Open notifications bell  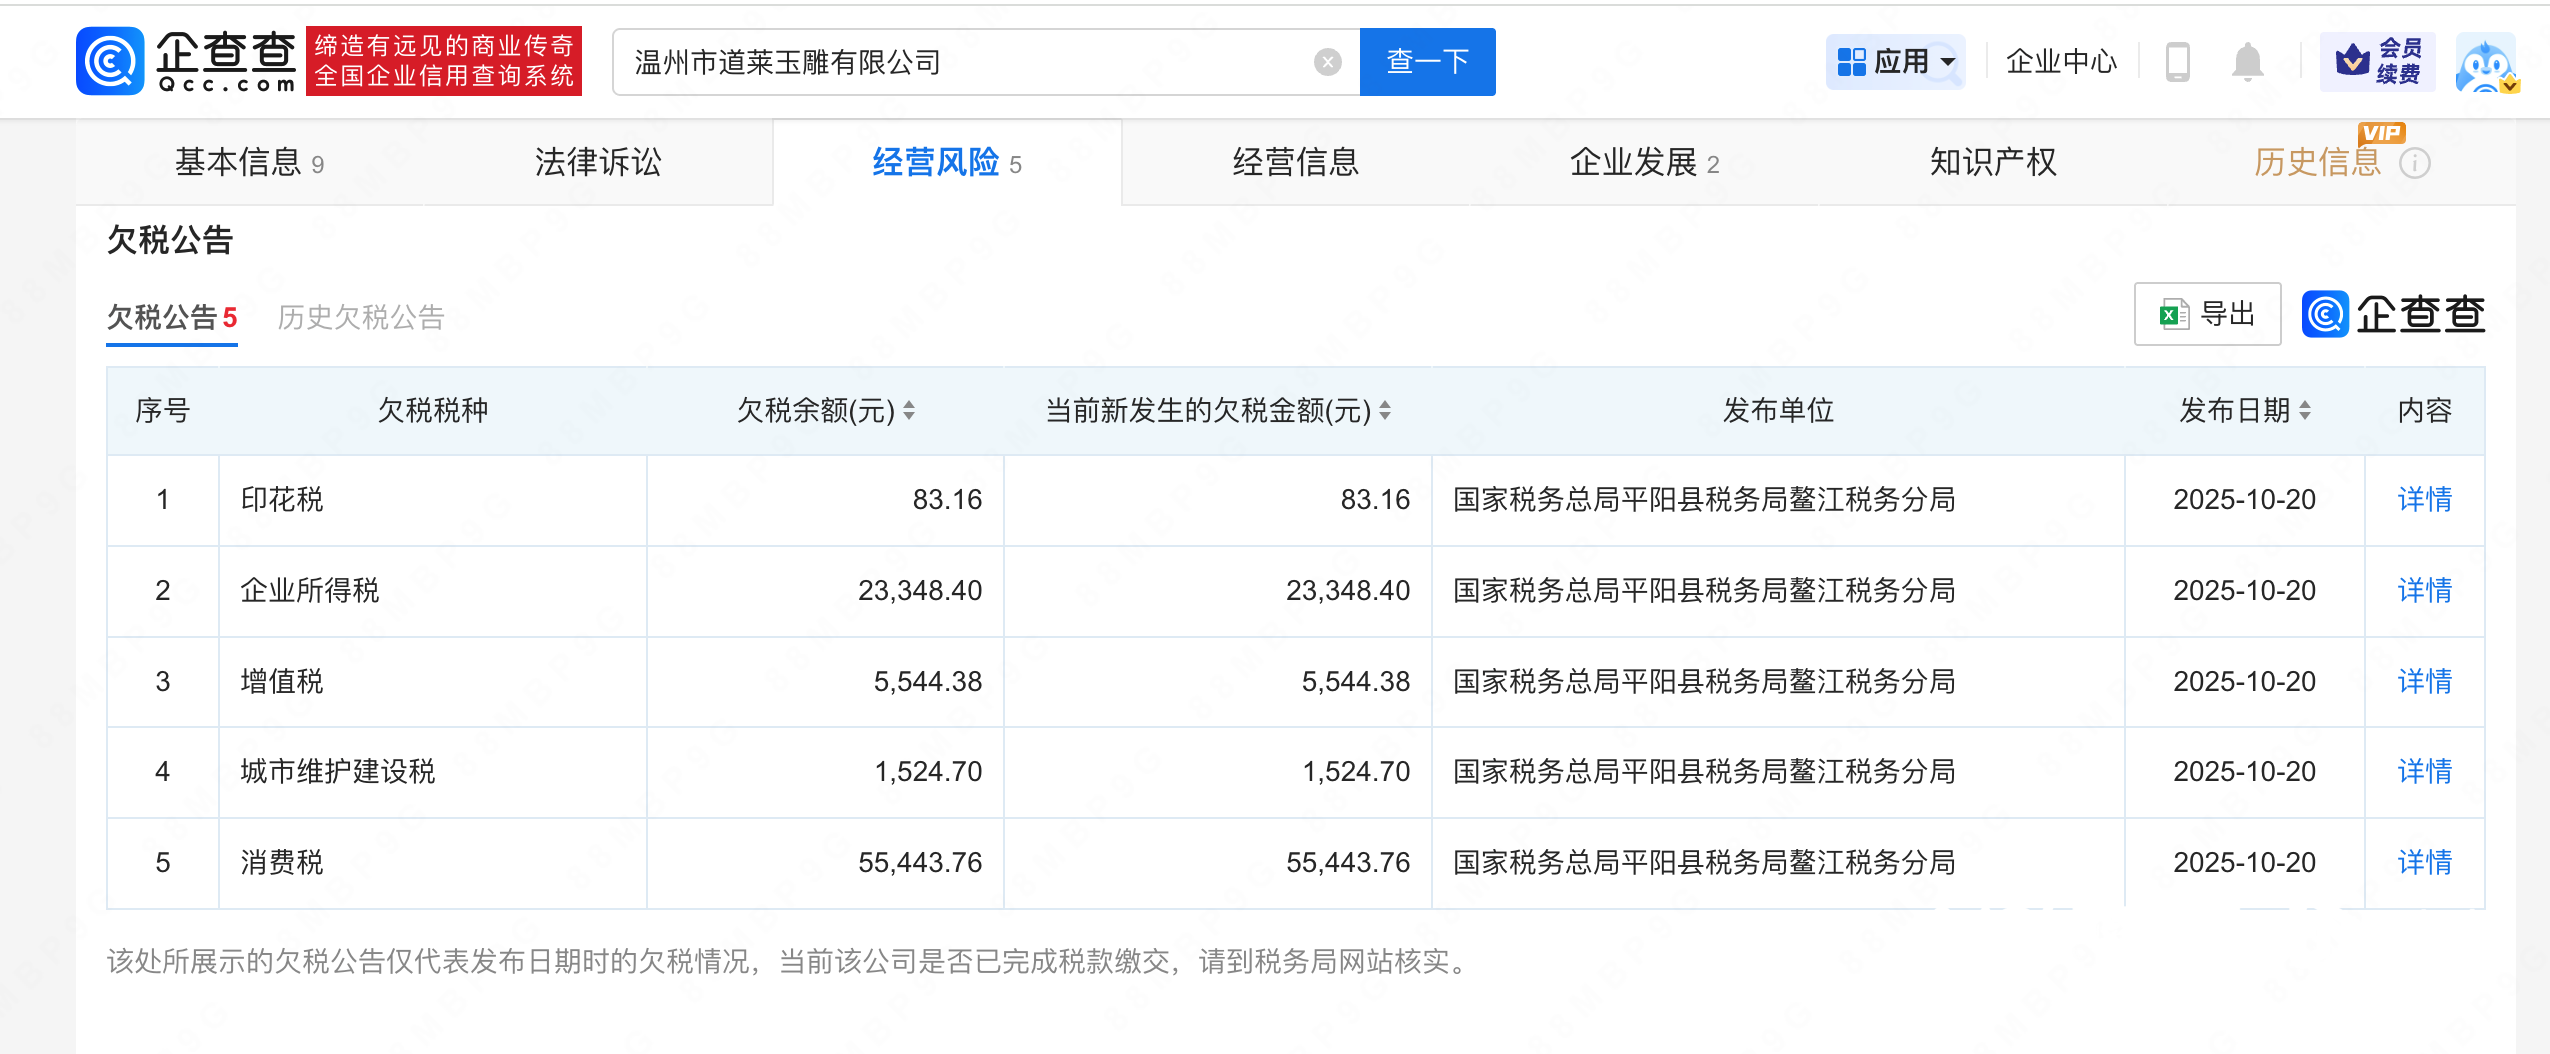tap(2247, 62)
